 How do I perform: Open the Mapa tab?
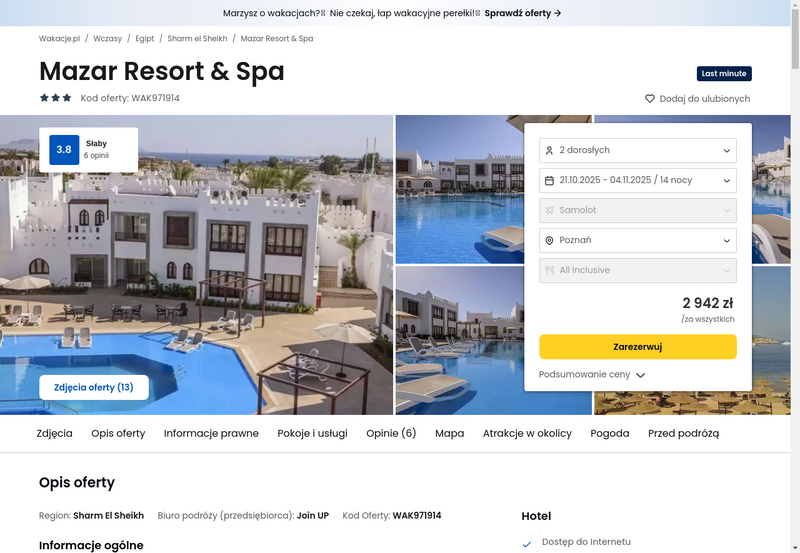449,433
